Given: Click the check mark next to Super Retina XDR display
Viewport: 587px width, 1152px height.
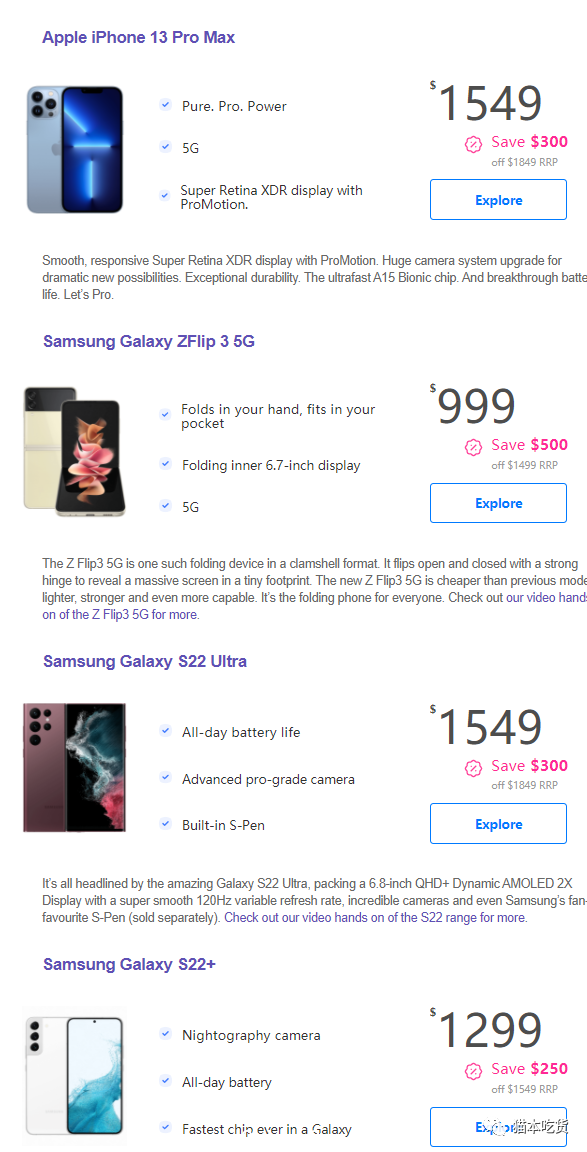Looking at the screenshot, I should pyautogui.click(x=165, y=195).
